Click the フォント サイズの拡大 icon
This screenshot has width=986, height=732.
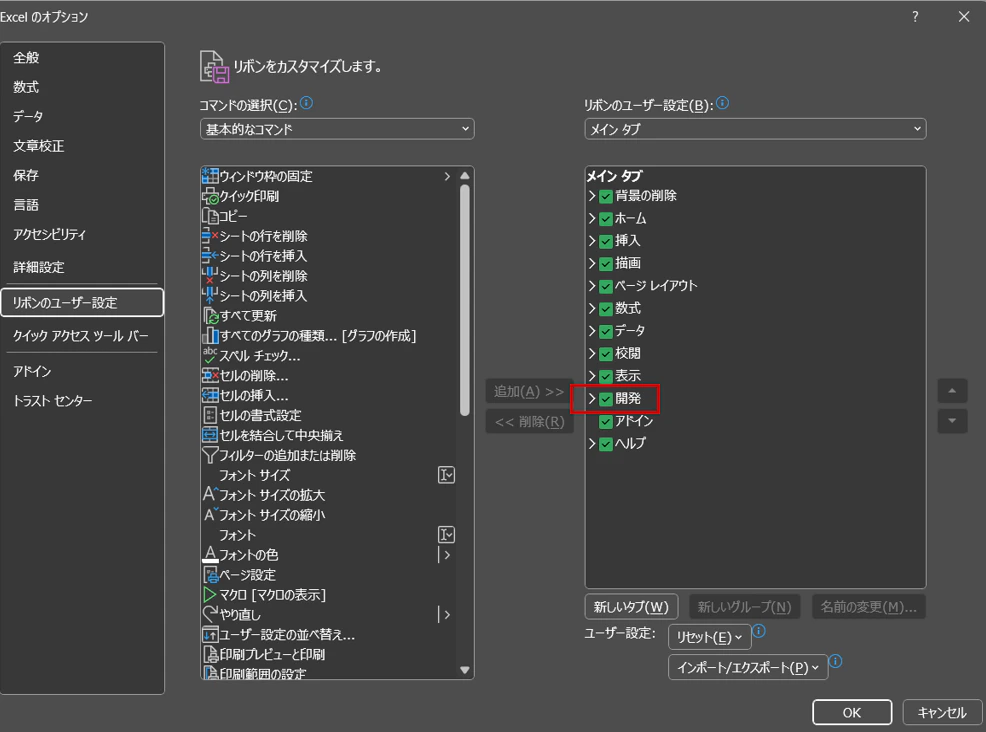210,495
